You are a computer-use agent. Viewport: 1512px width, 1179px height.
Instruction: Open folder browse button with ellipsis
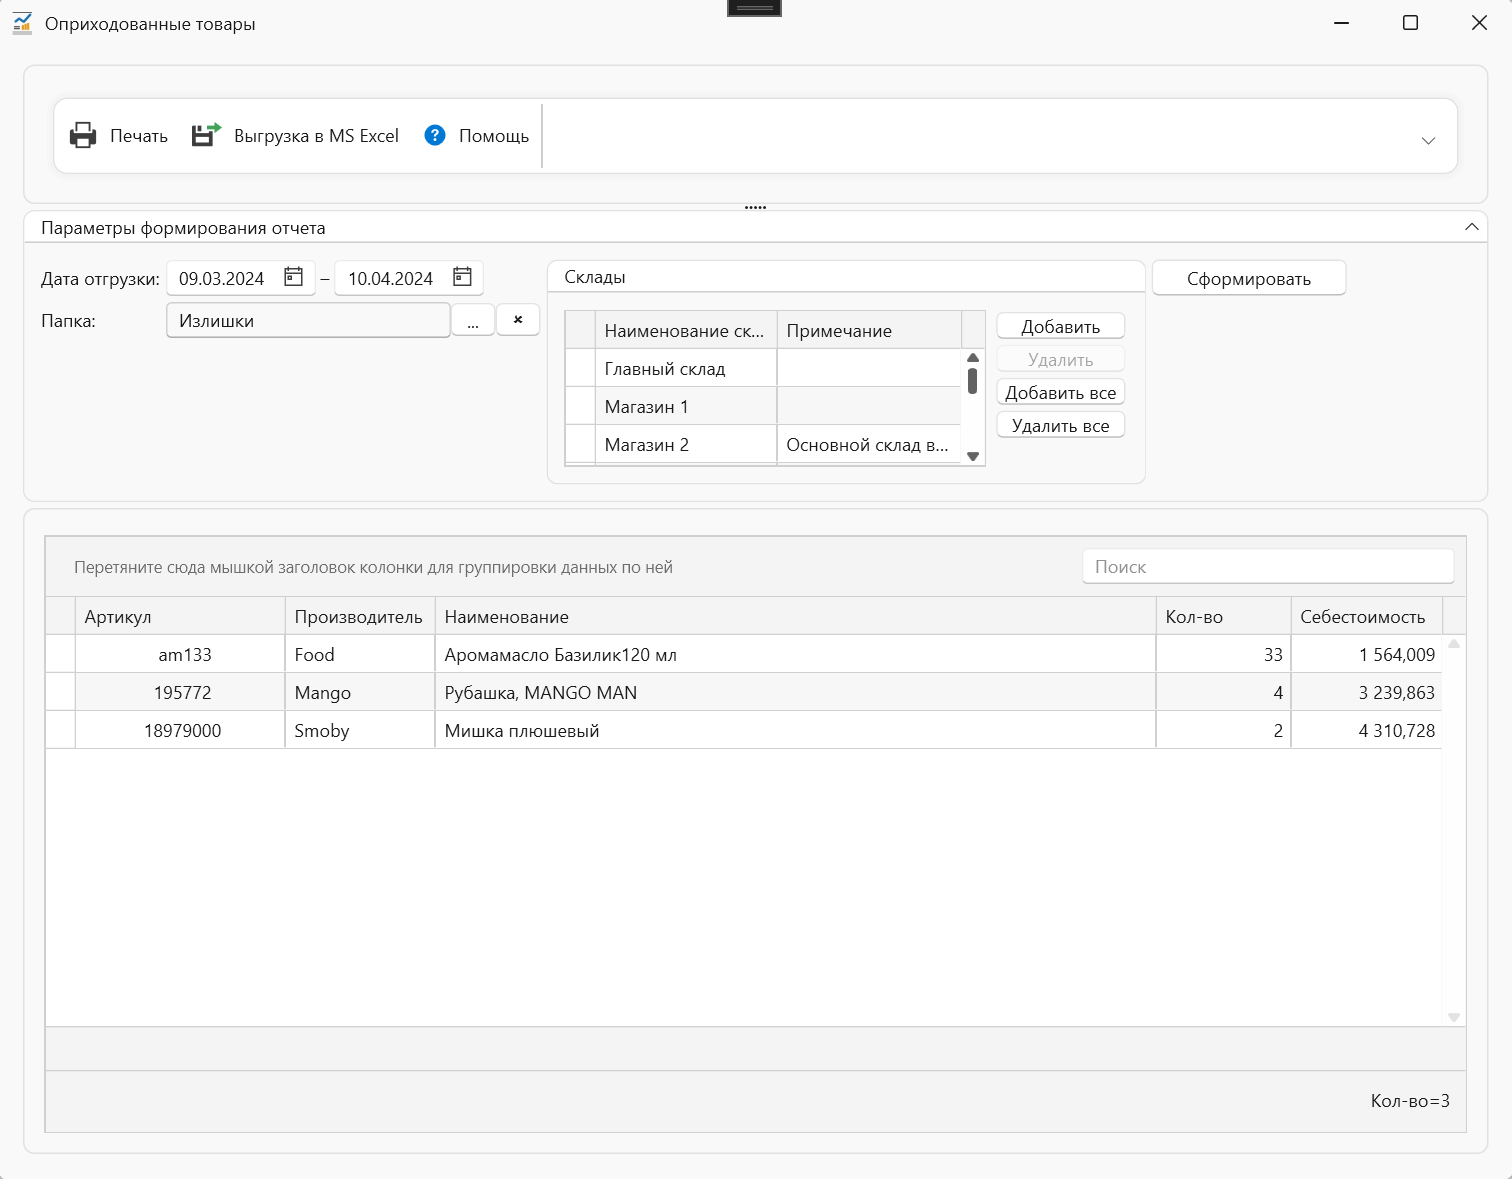[473, 320]
